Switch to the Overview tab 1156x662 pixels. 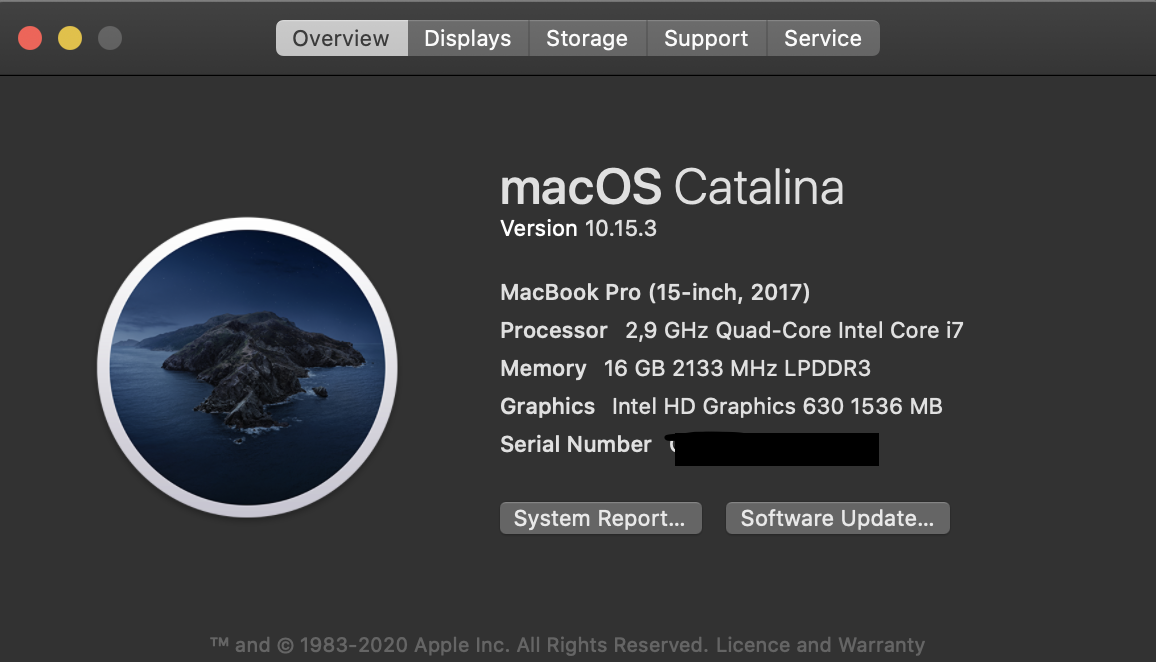(x=341, y=39)
